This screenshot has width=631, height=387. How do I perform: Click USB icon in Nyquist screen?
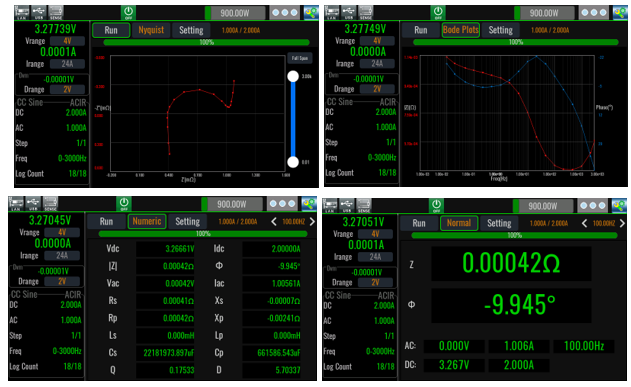pos(39,12)
